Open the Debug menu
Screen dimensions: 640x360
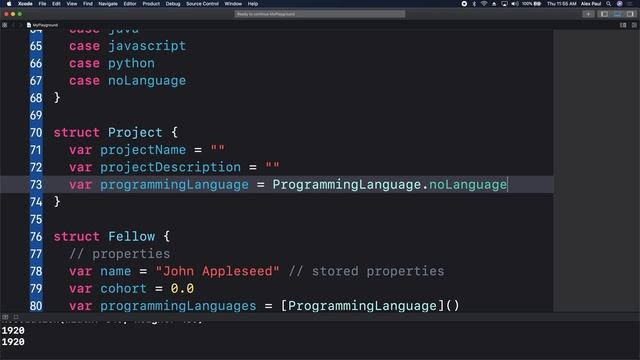pos(173,4)
